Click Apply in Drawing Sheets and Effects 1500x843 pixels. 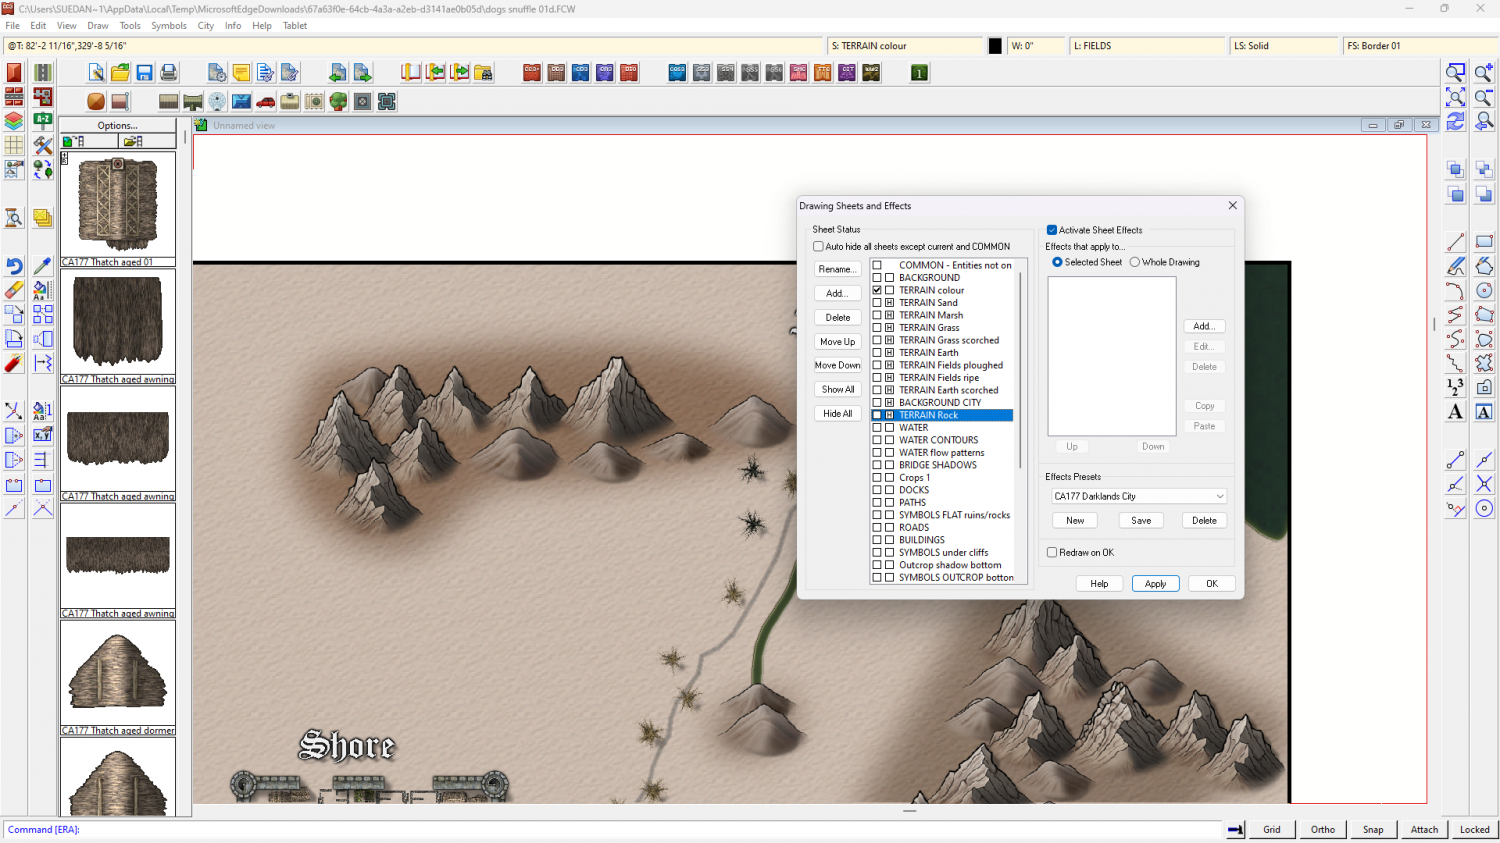[1156, 584]
